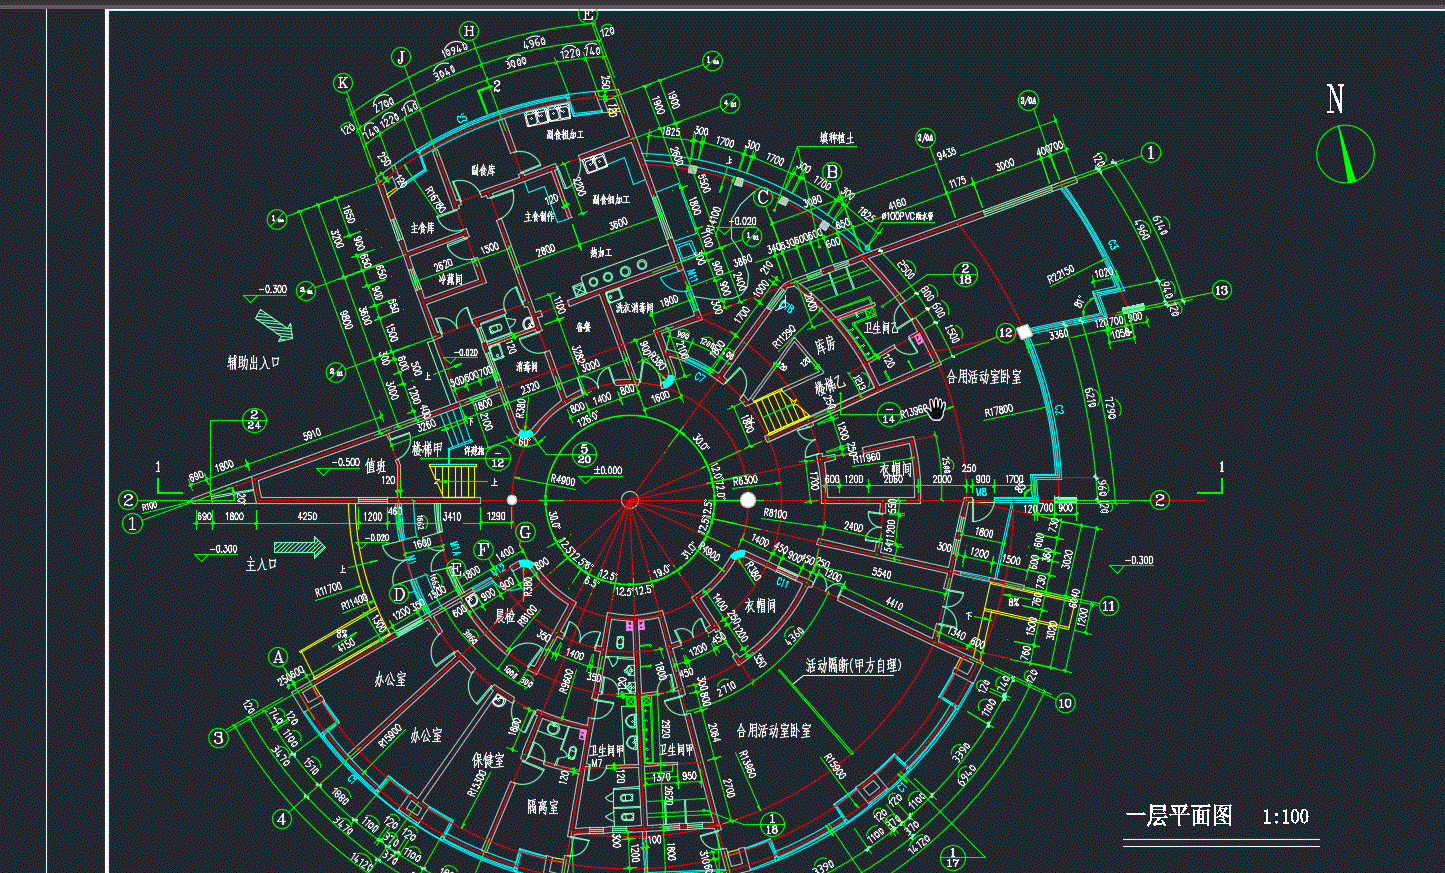Click the 主食制作 room label
Screen dimensions: 1445x873
(539, 217)
